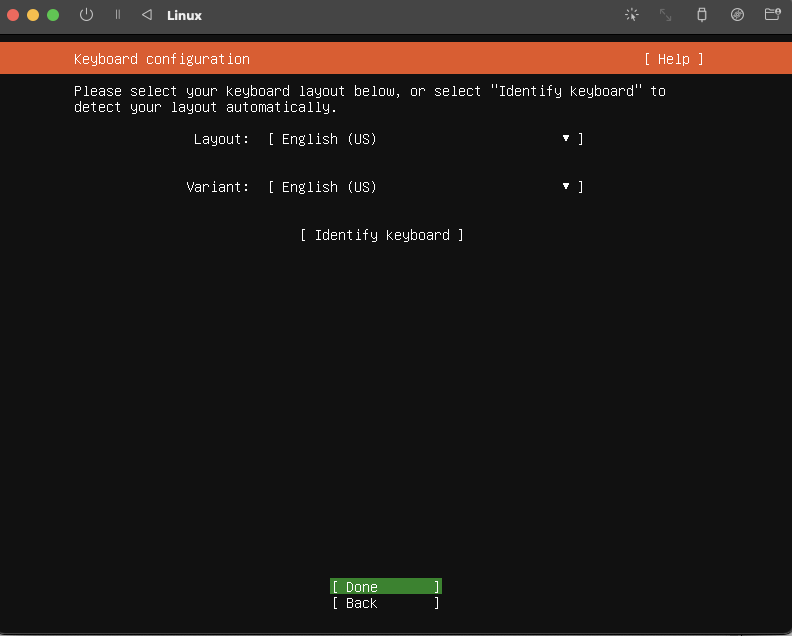
Task: Open the USB devices icon
Action: click(x=702, y=15)
